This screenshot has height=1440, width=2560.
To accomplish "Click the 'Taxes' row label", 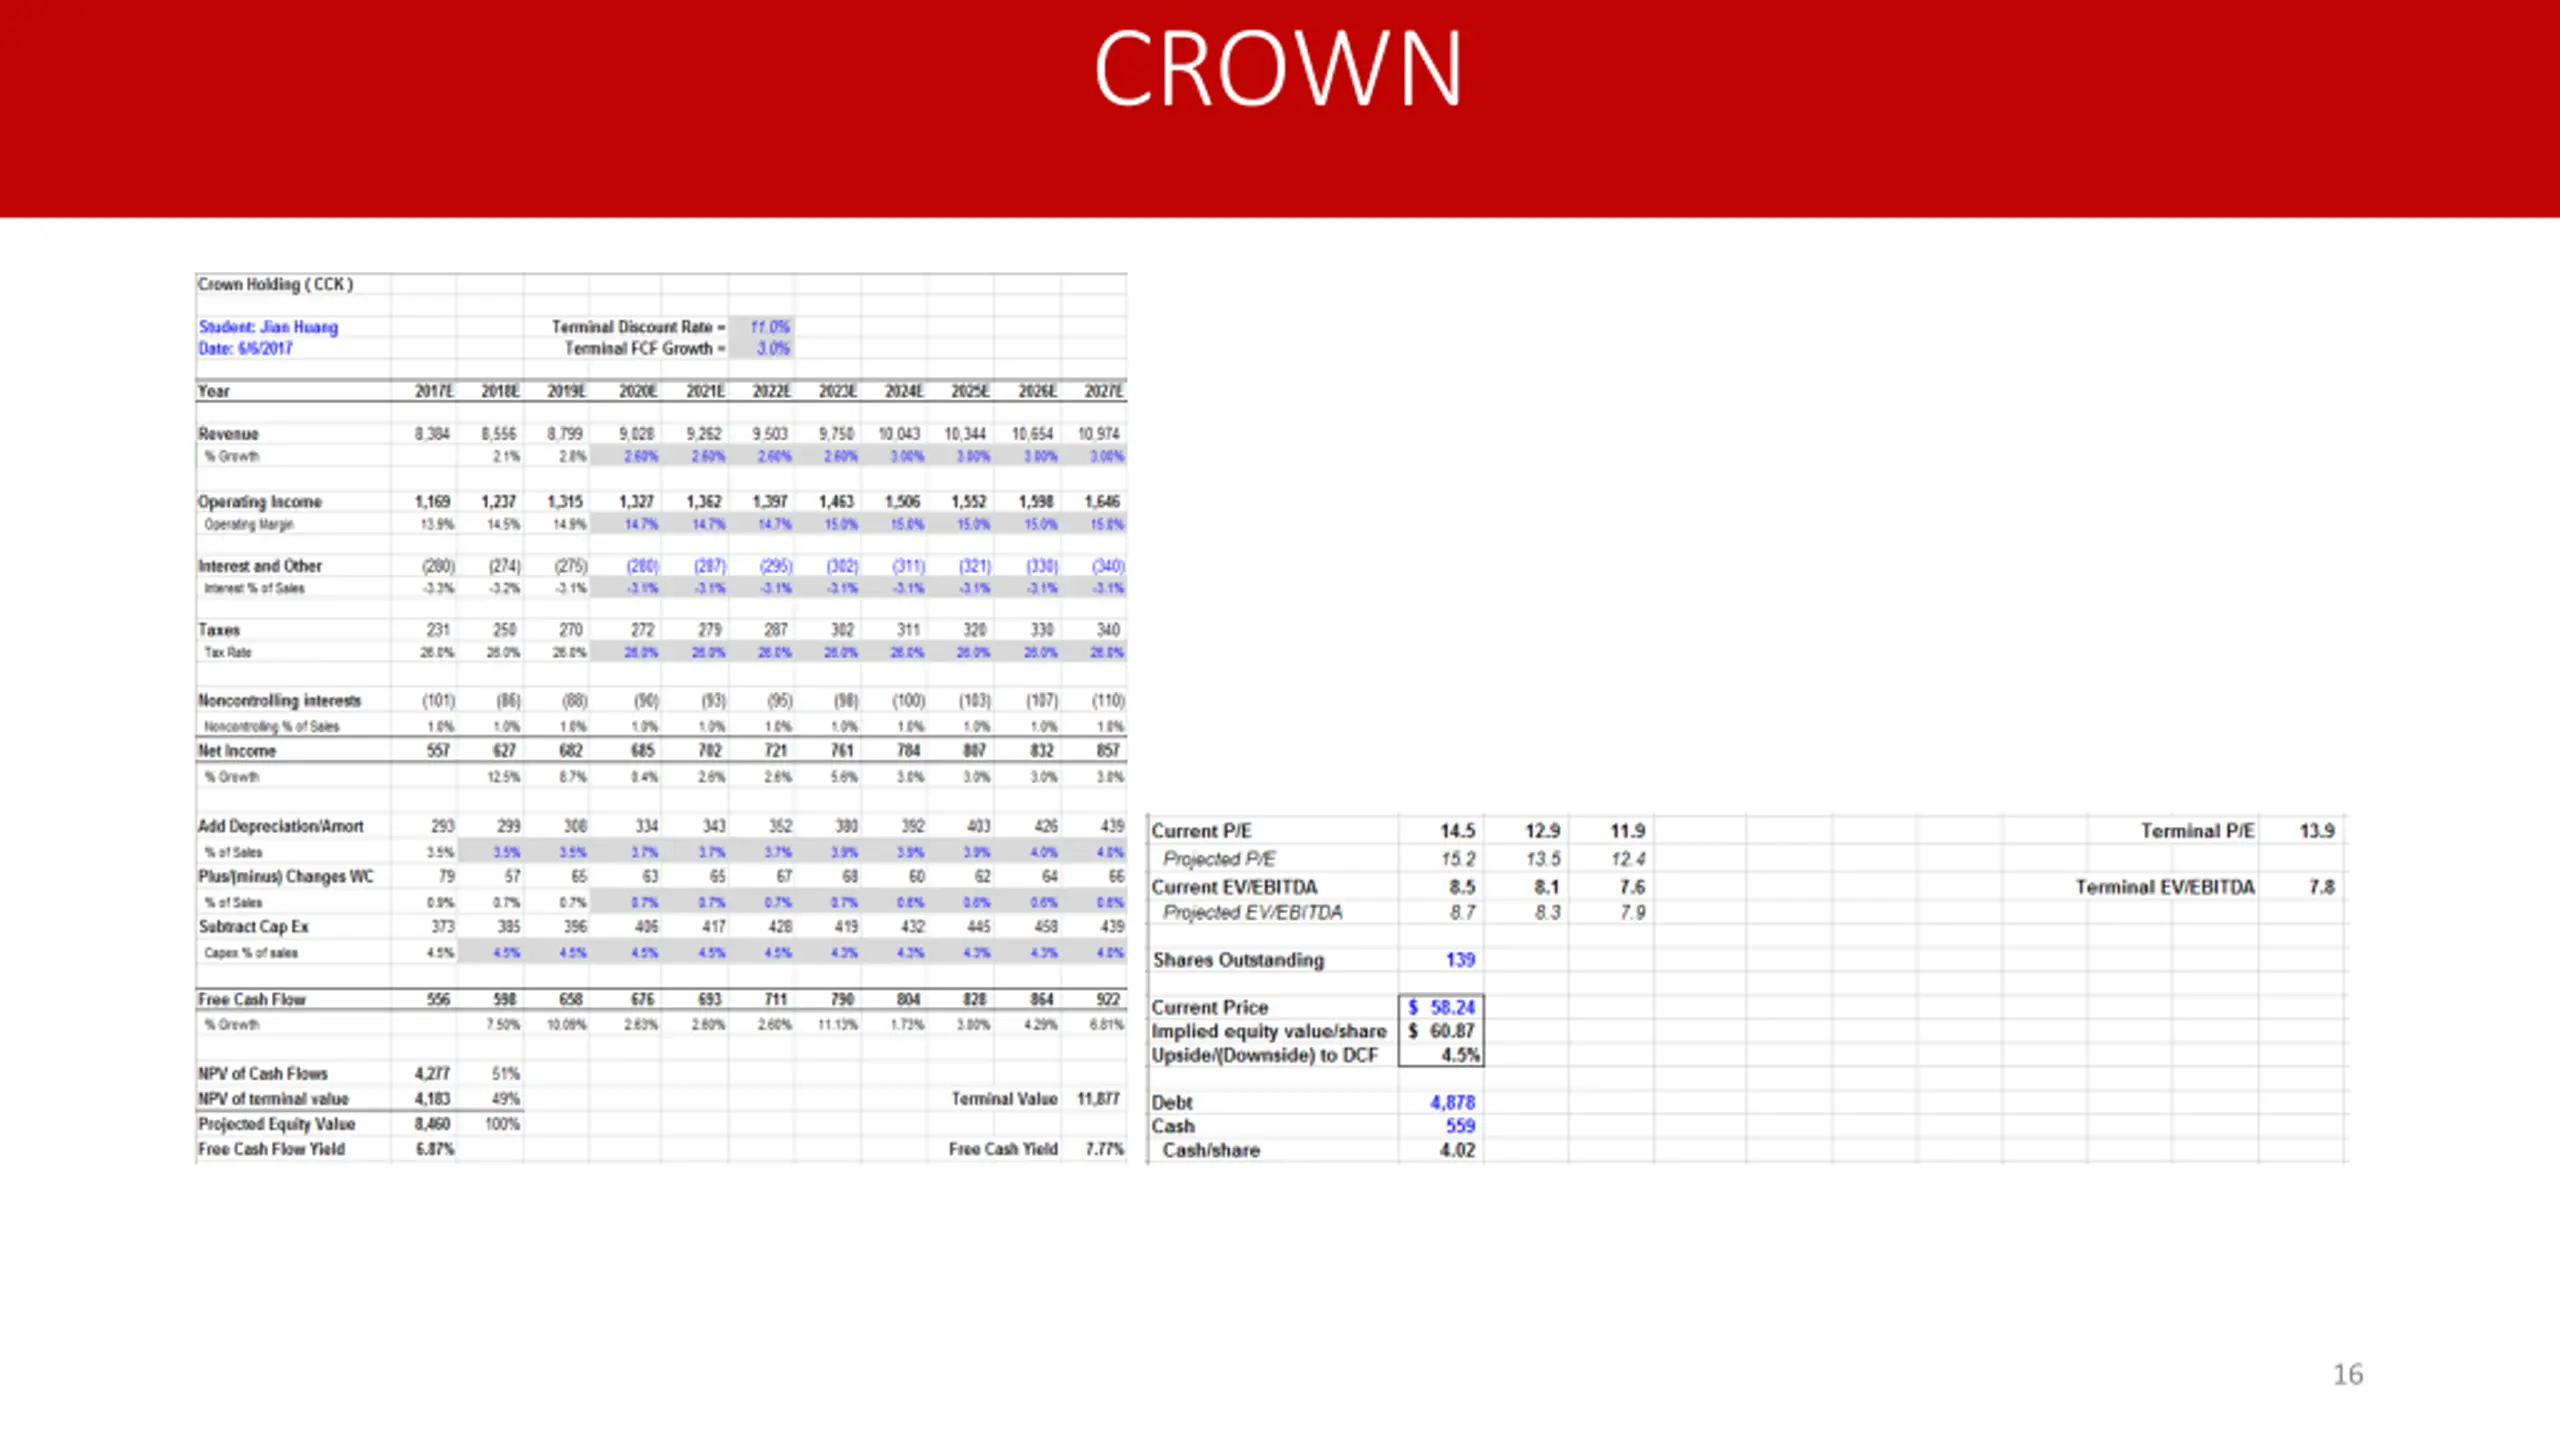I will (x=219, y=630).
